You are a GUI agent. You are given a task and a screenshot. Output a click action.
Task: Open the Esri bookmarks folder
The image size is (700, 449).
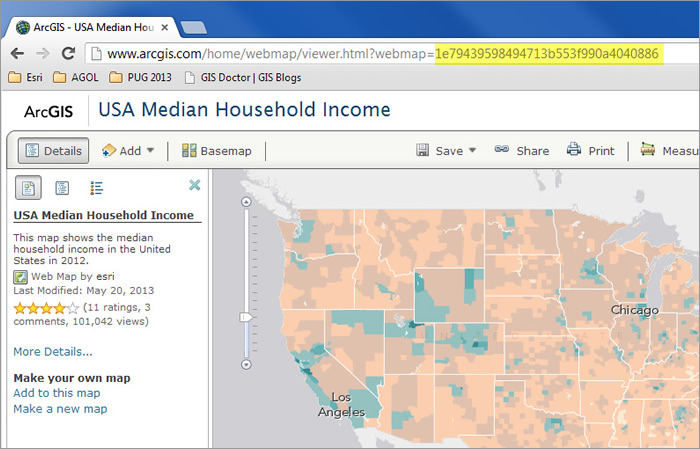tap(25, 78)
